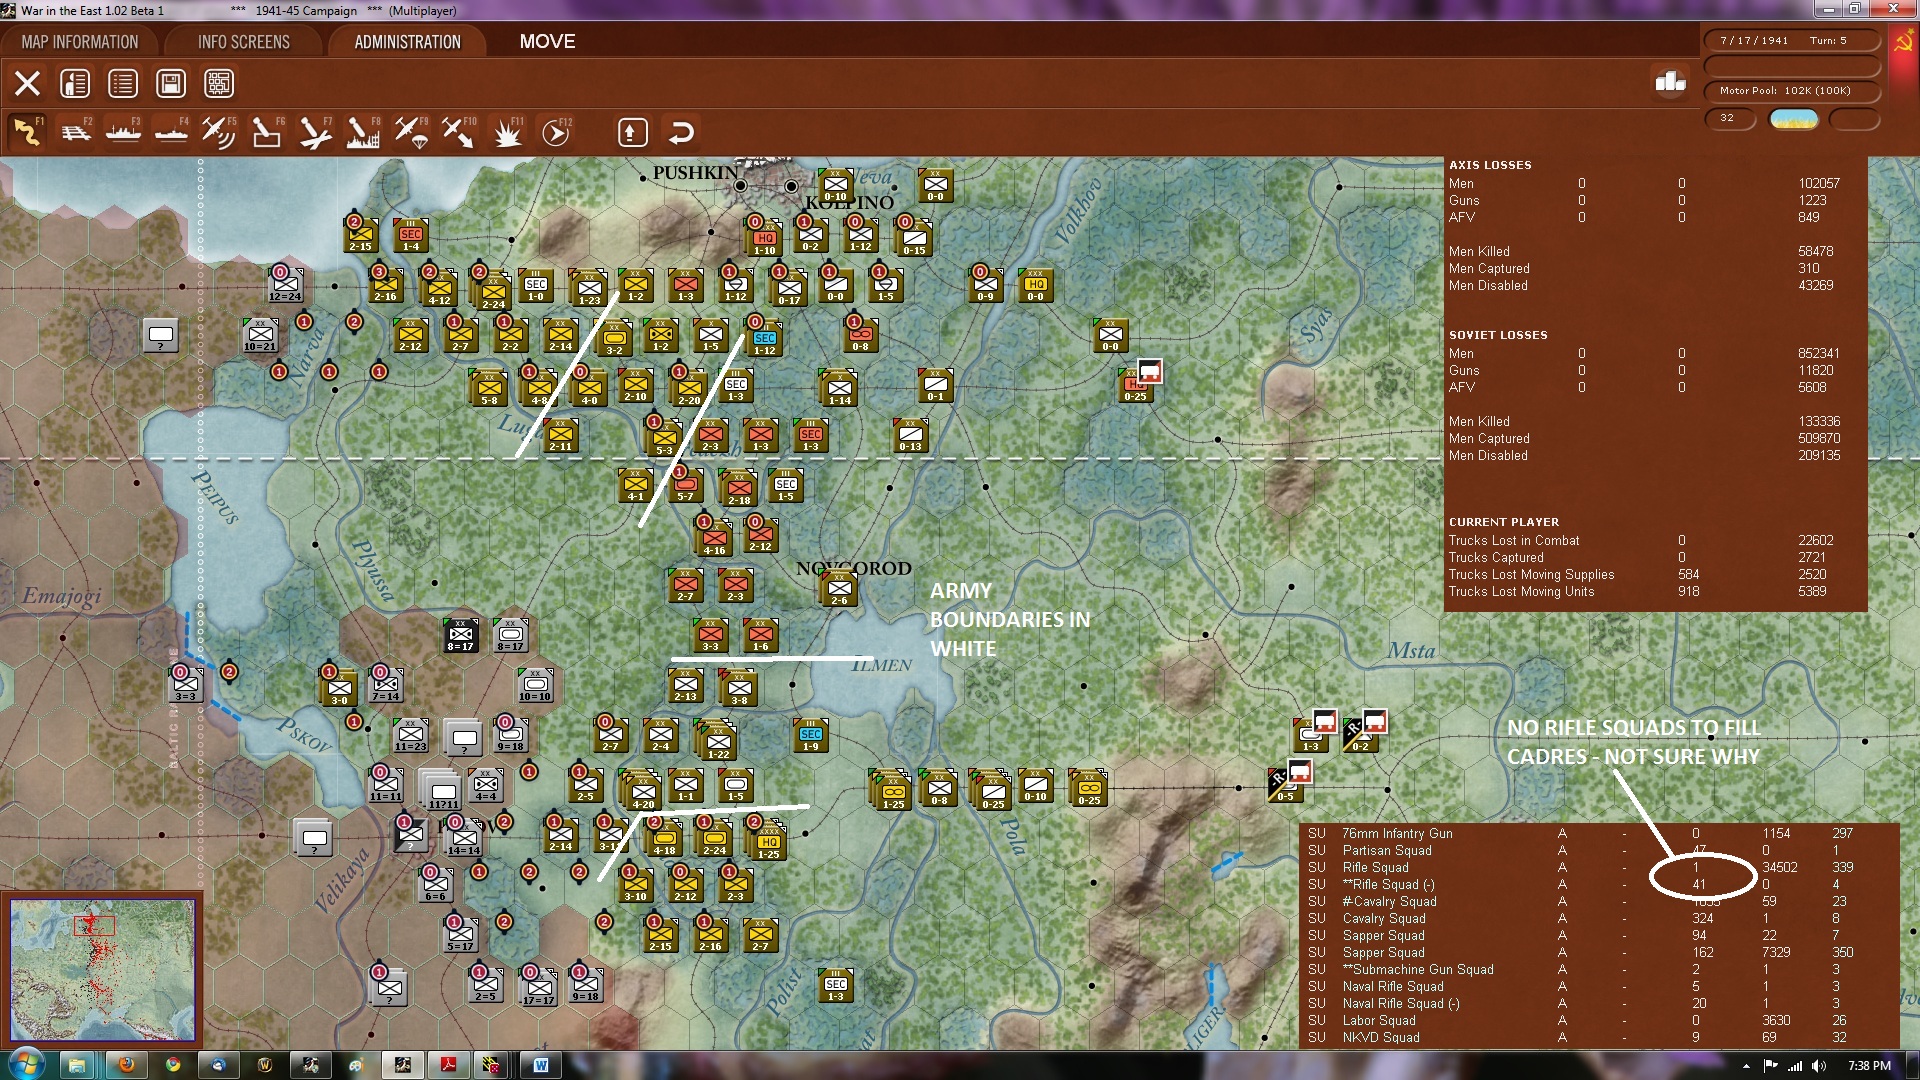Click Soviet Men Captured value 509870
1920x1080 pixels.
click(x=1819, y=438)
